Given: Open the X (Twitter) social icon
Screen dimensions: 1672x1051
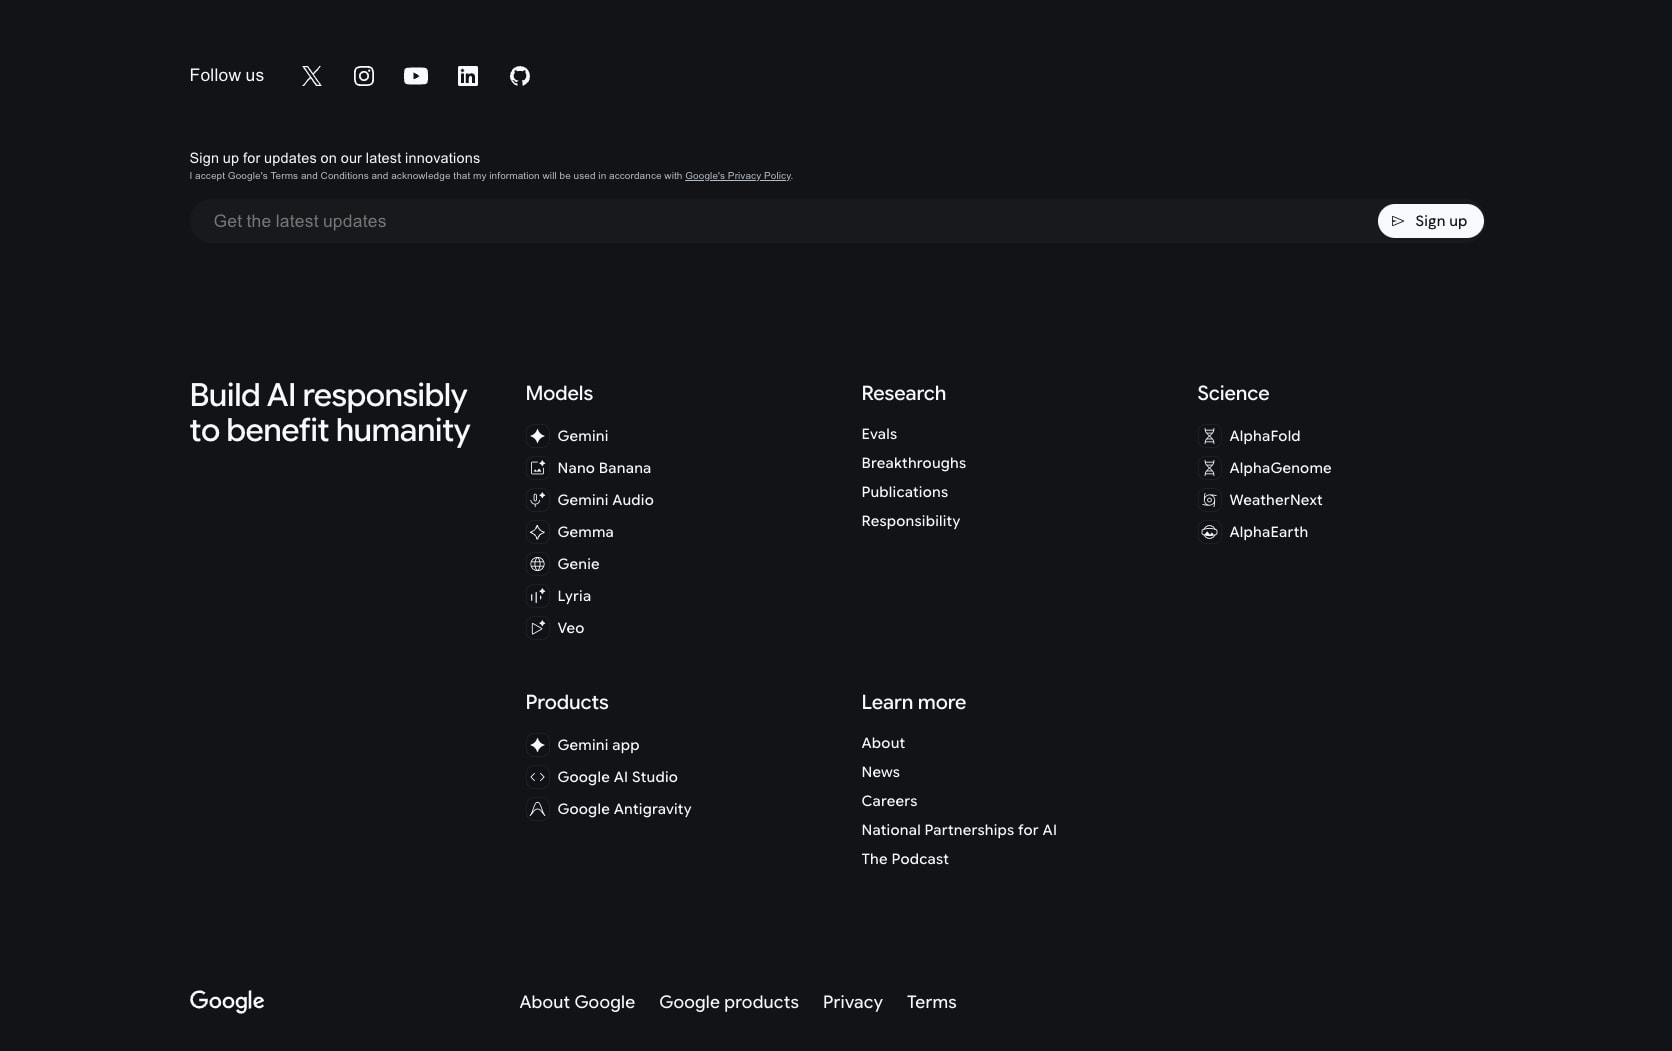Looking at the screenshot, I should tap(312, 76).
